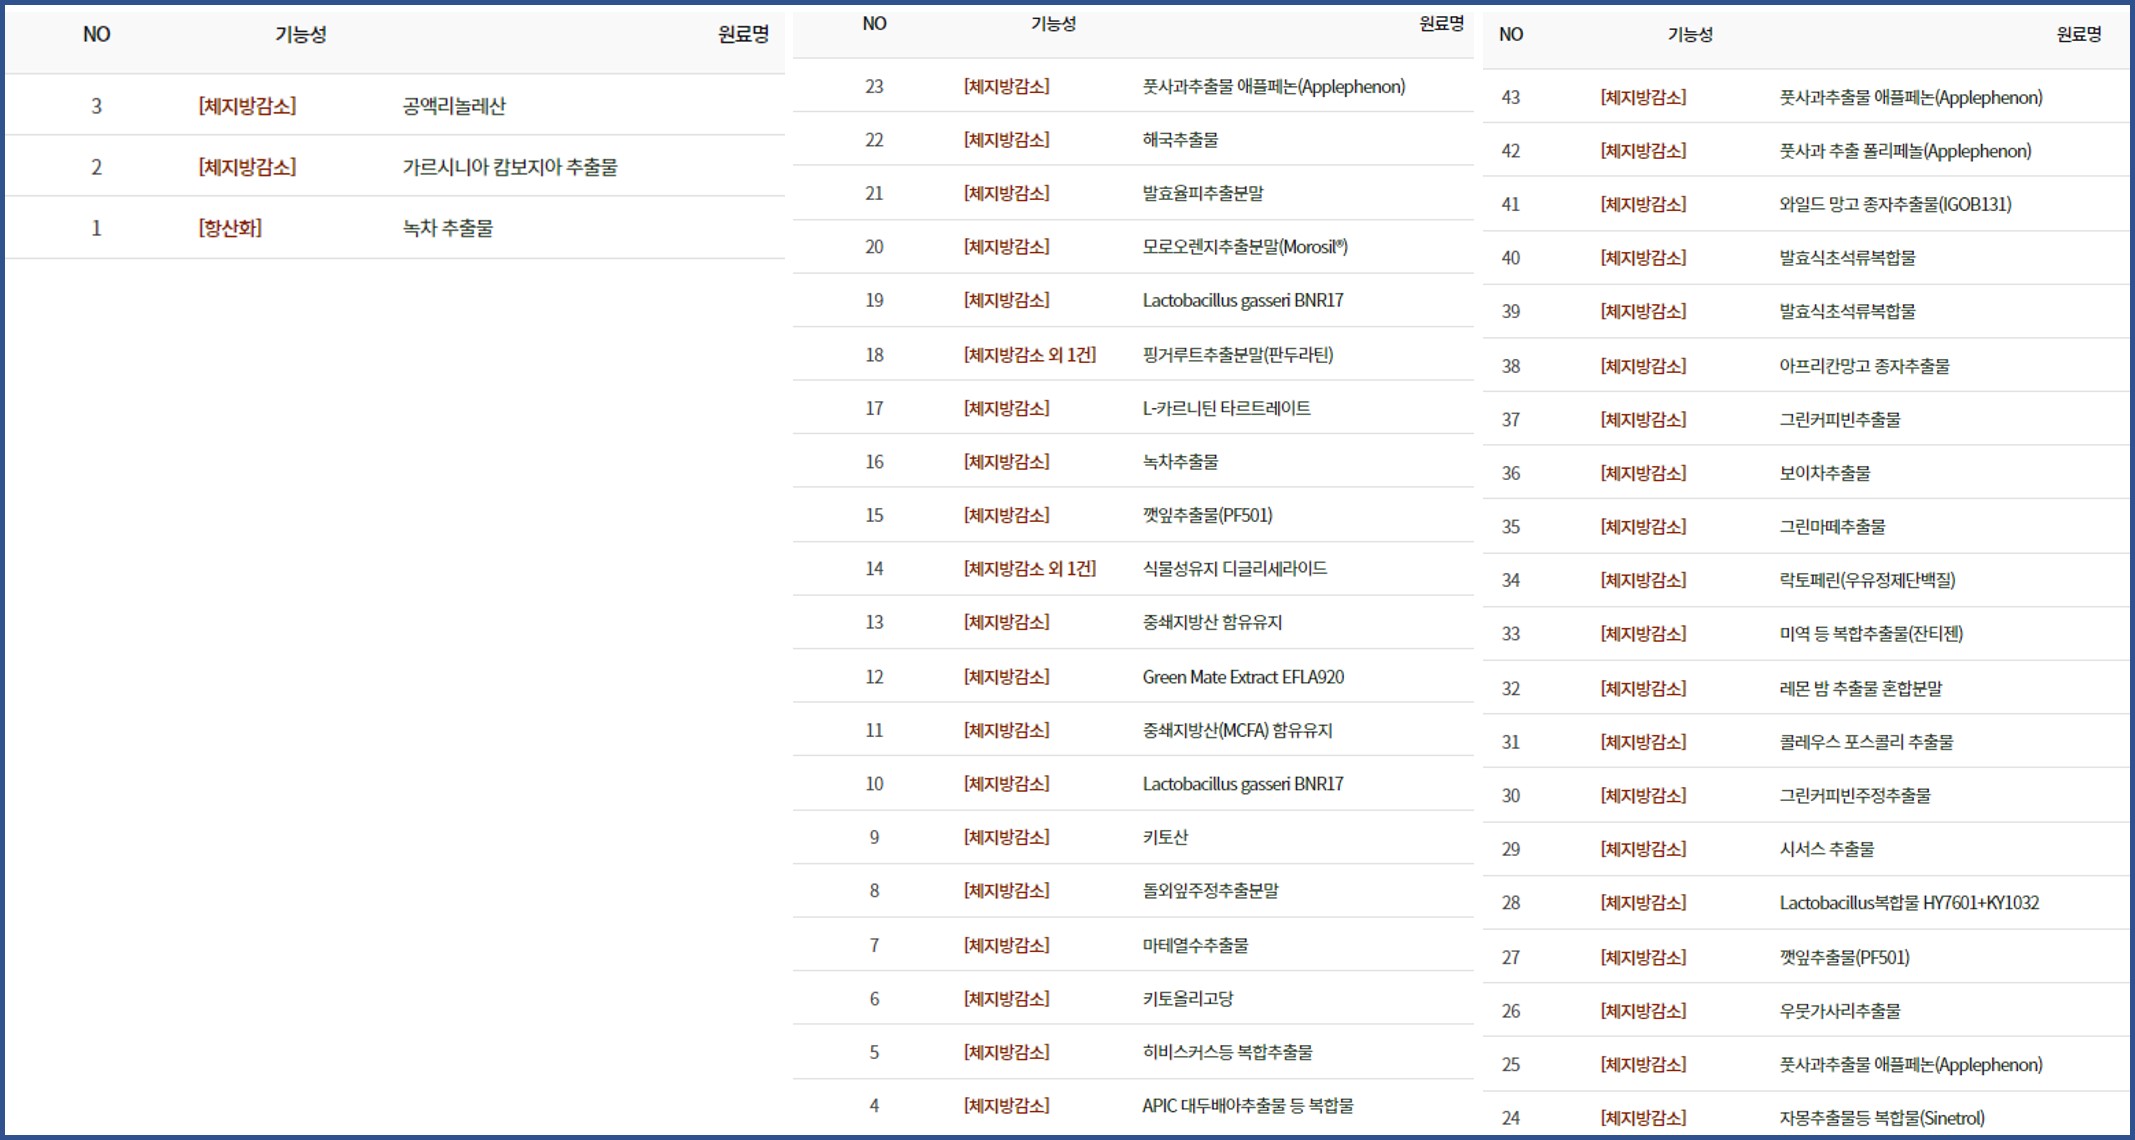Screen dimensions: 2135x1140
Task: Click the 공액리놀레산 ingredient row
Action: 454,106
